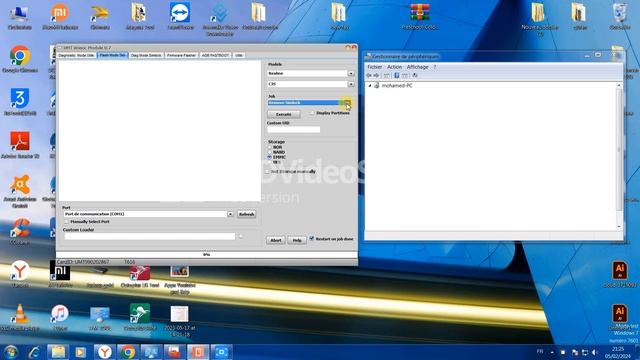The height and width of the screenshot is (360, 640).
Task: Toggle the Display Partitions checkbox
Action: 312,113
